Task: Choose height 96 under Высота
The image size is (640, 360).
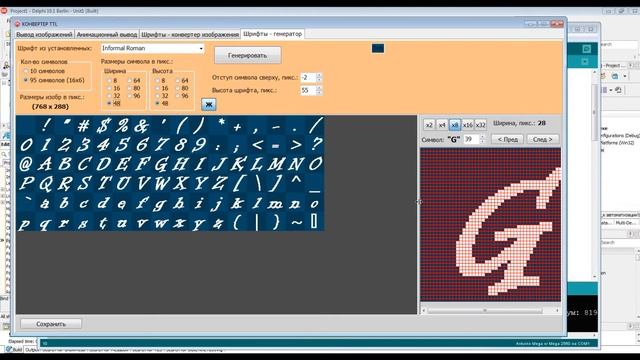Action: 182,96
